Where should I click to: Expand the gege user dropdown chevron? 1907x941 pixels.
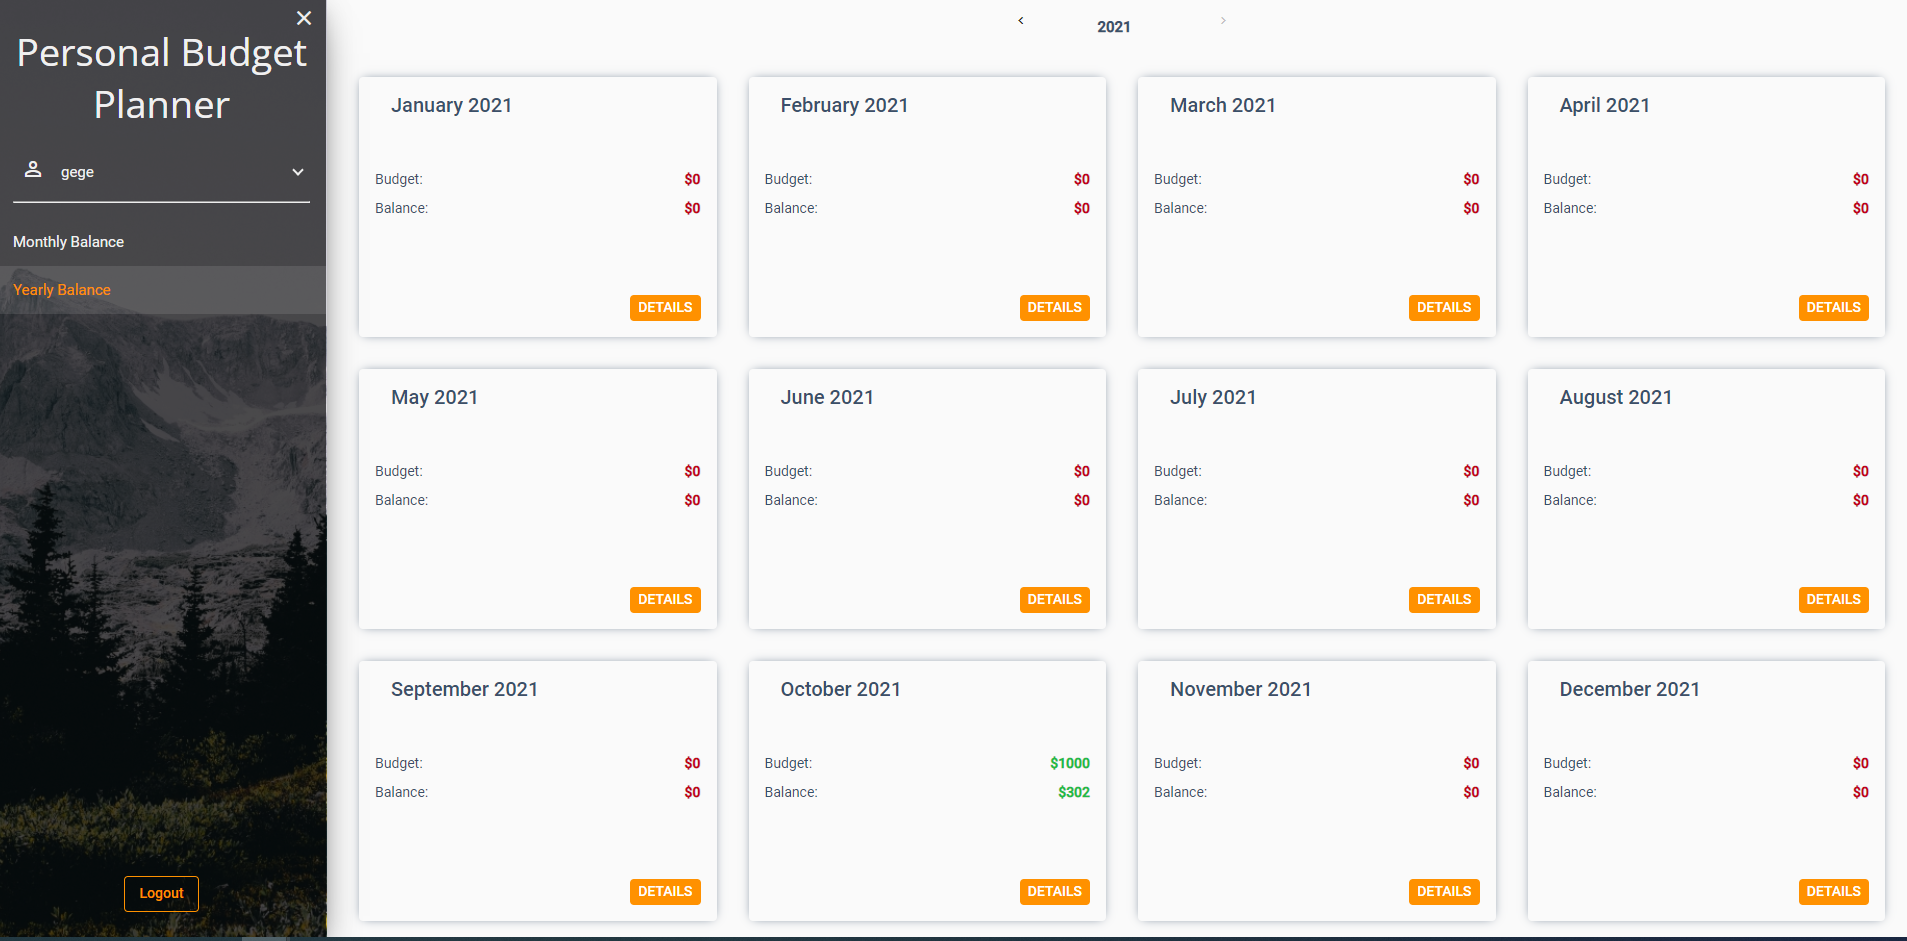(297, 172)
